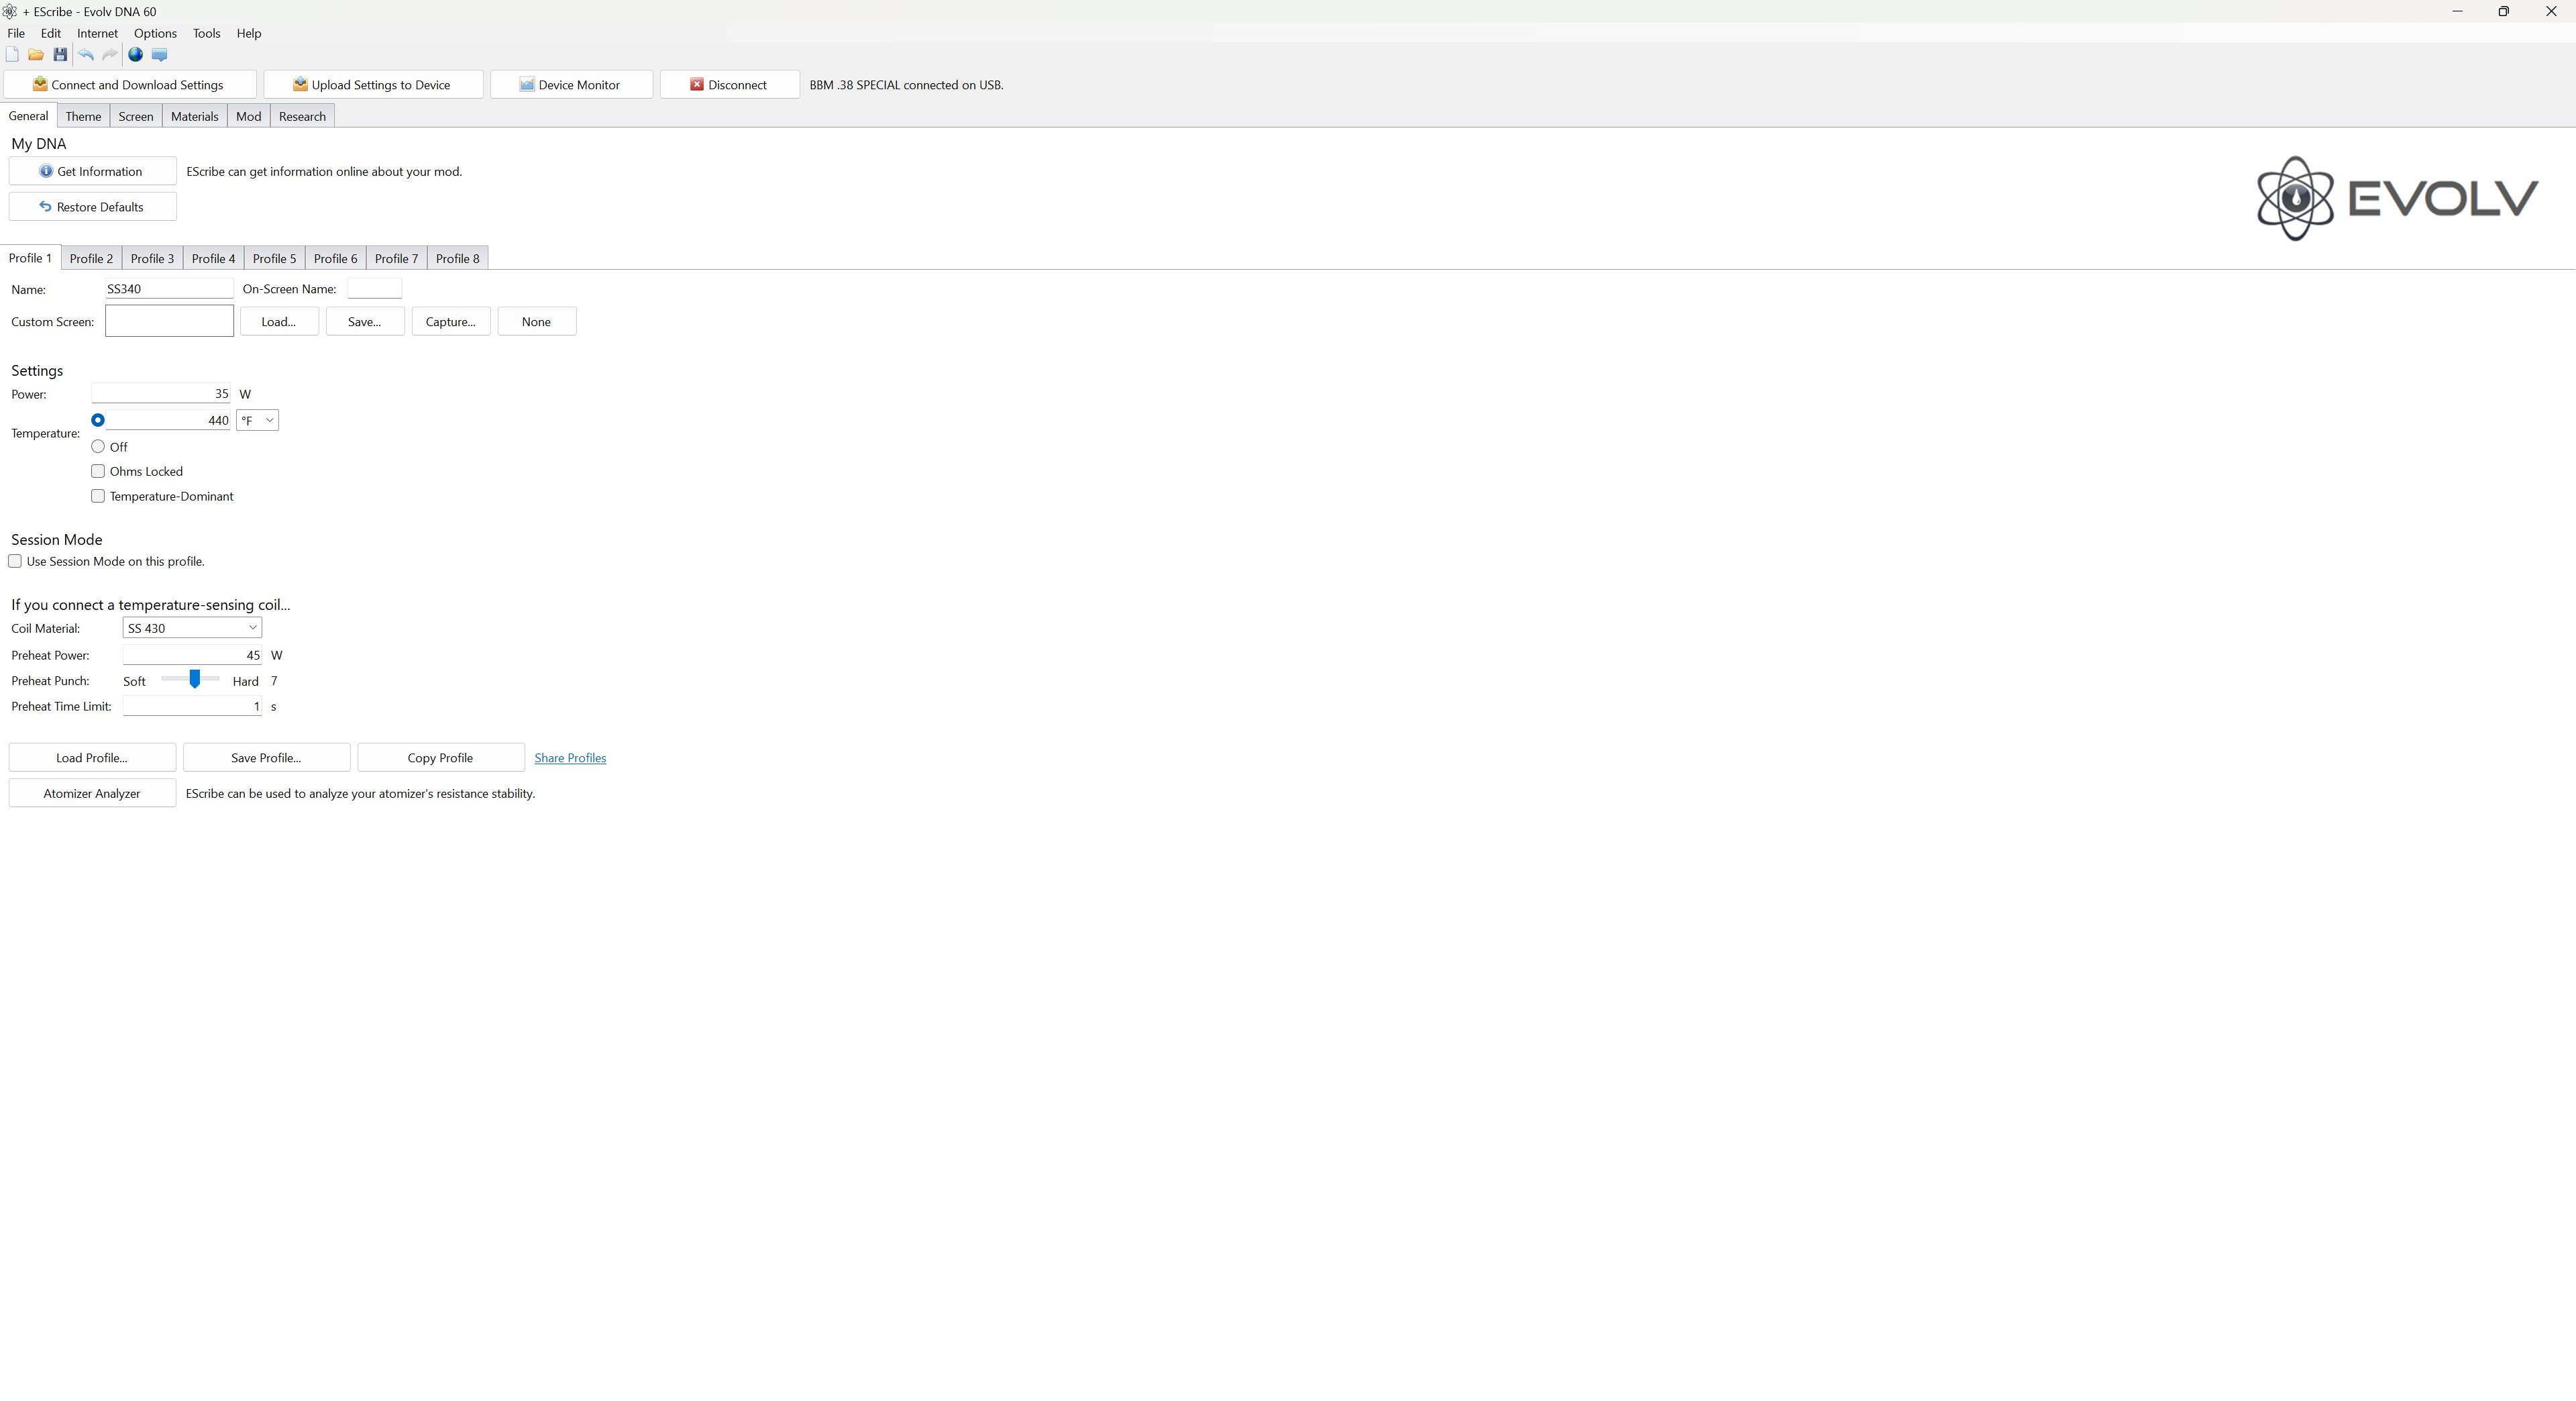2576x1401 pixels.
Task: Expand the Coil Material dropdown
Action: pyautogui.click(x=192, y=628)
